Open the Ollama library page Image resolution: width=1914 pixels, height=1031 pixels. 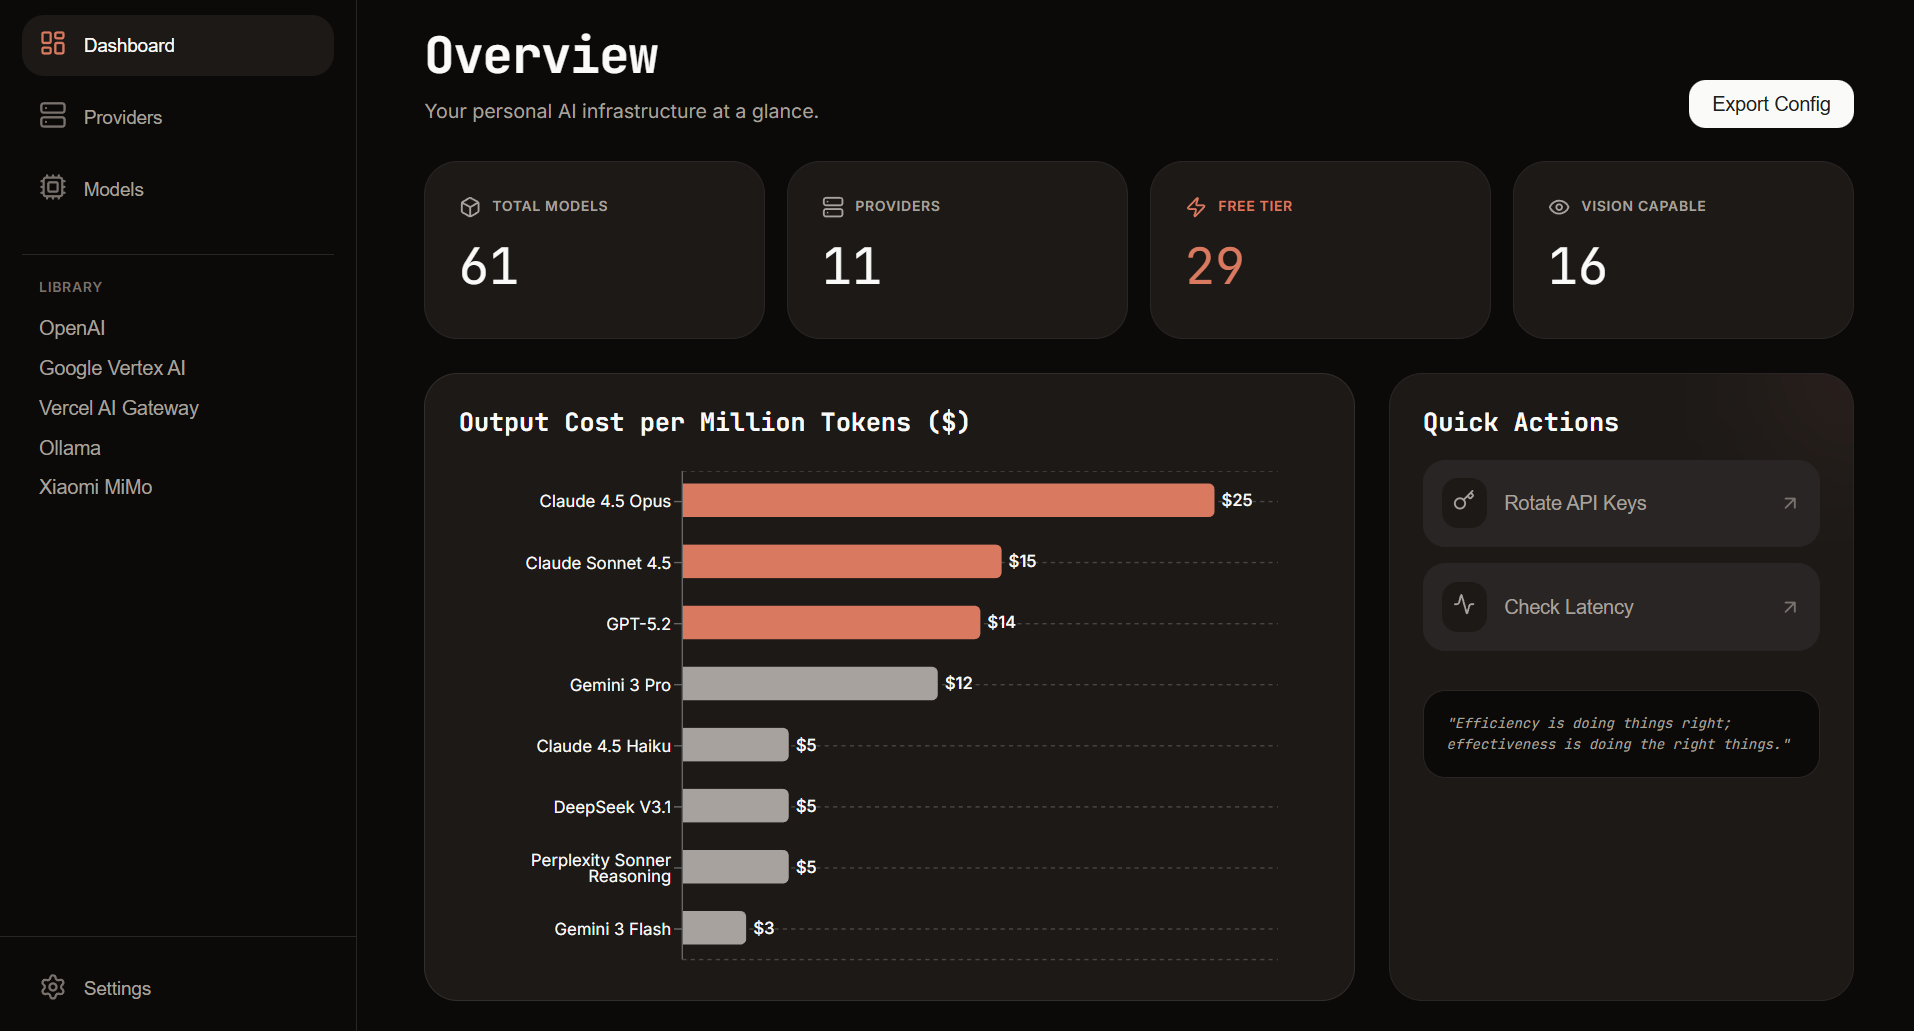(x=69, y=447)
